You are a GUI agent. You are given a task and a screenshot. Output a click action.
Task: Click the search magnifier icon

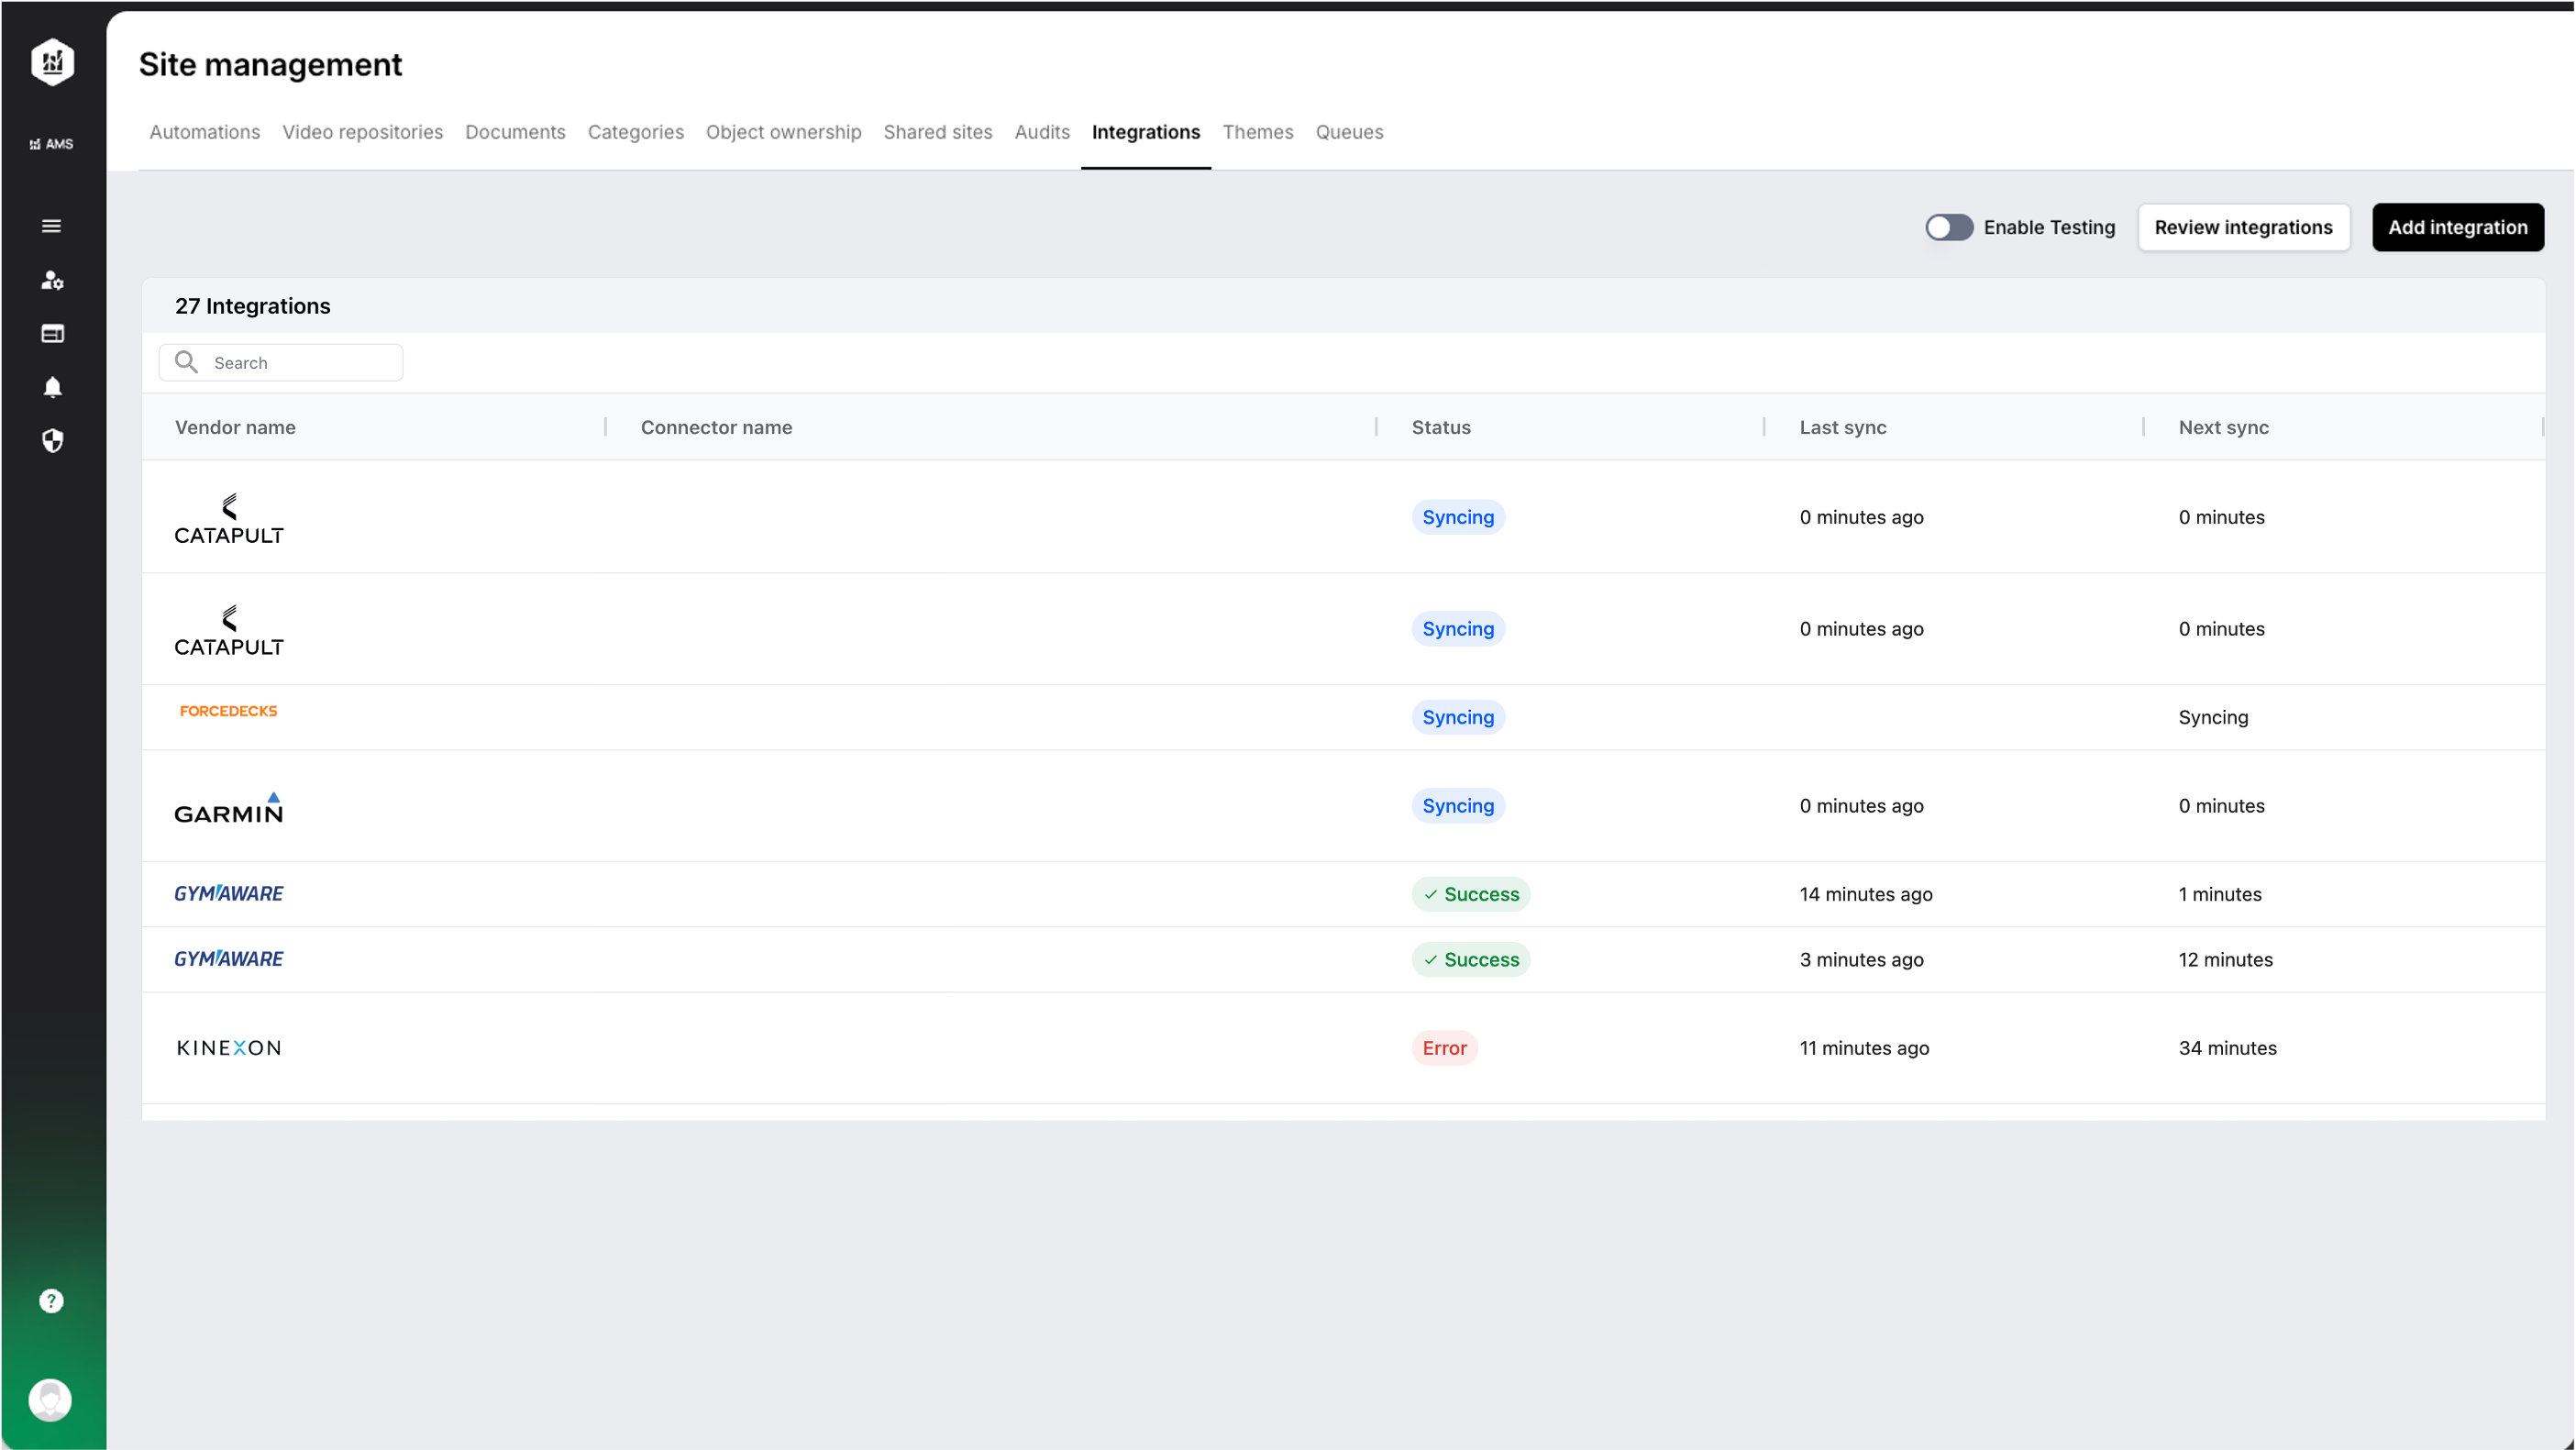coord(186,362)
